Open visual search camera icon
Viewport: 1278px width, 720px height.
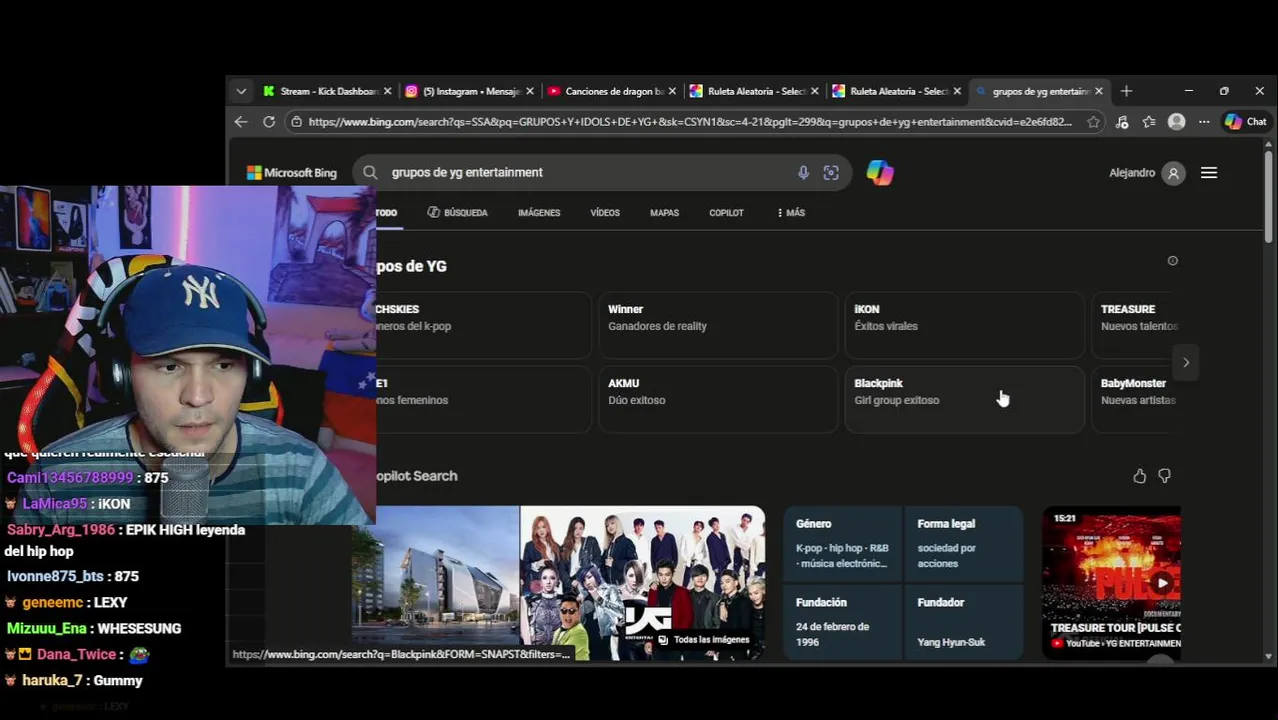point(831,172)
